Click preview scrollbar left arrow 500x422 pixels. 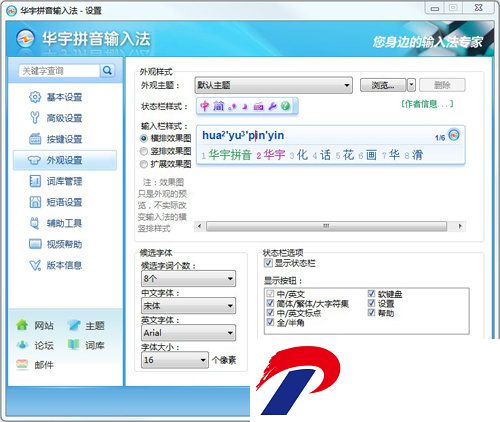point(199,226)
